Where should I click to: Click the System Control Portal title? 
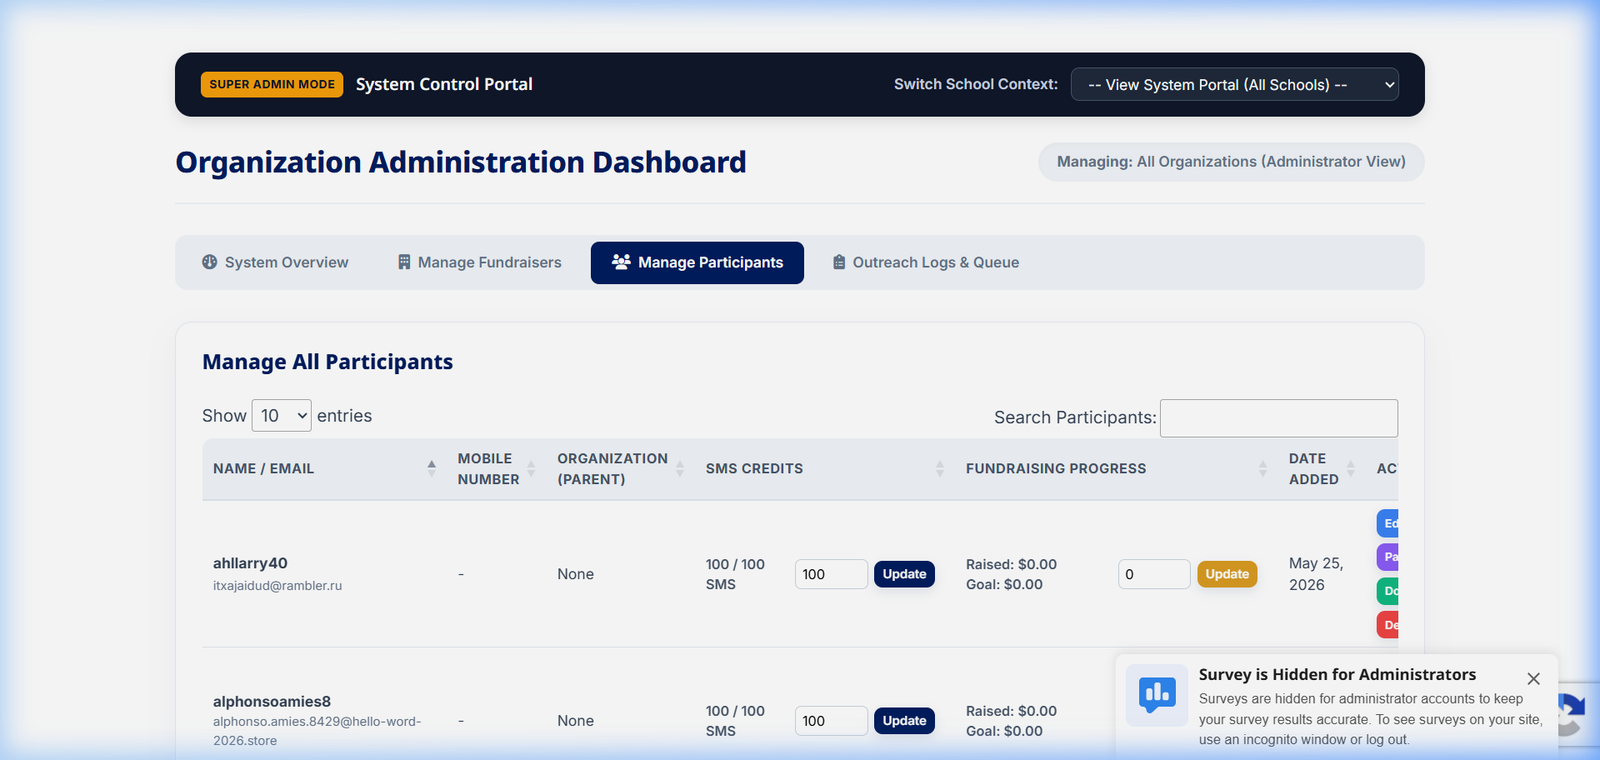pyautogui.click(x=444, y=85)
